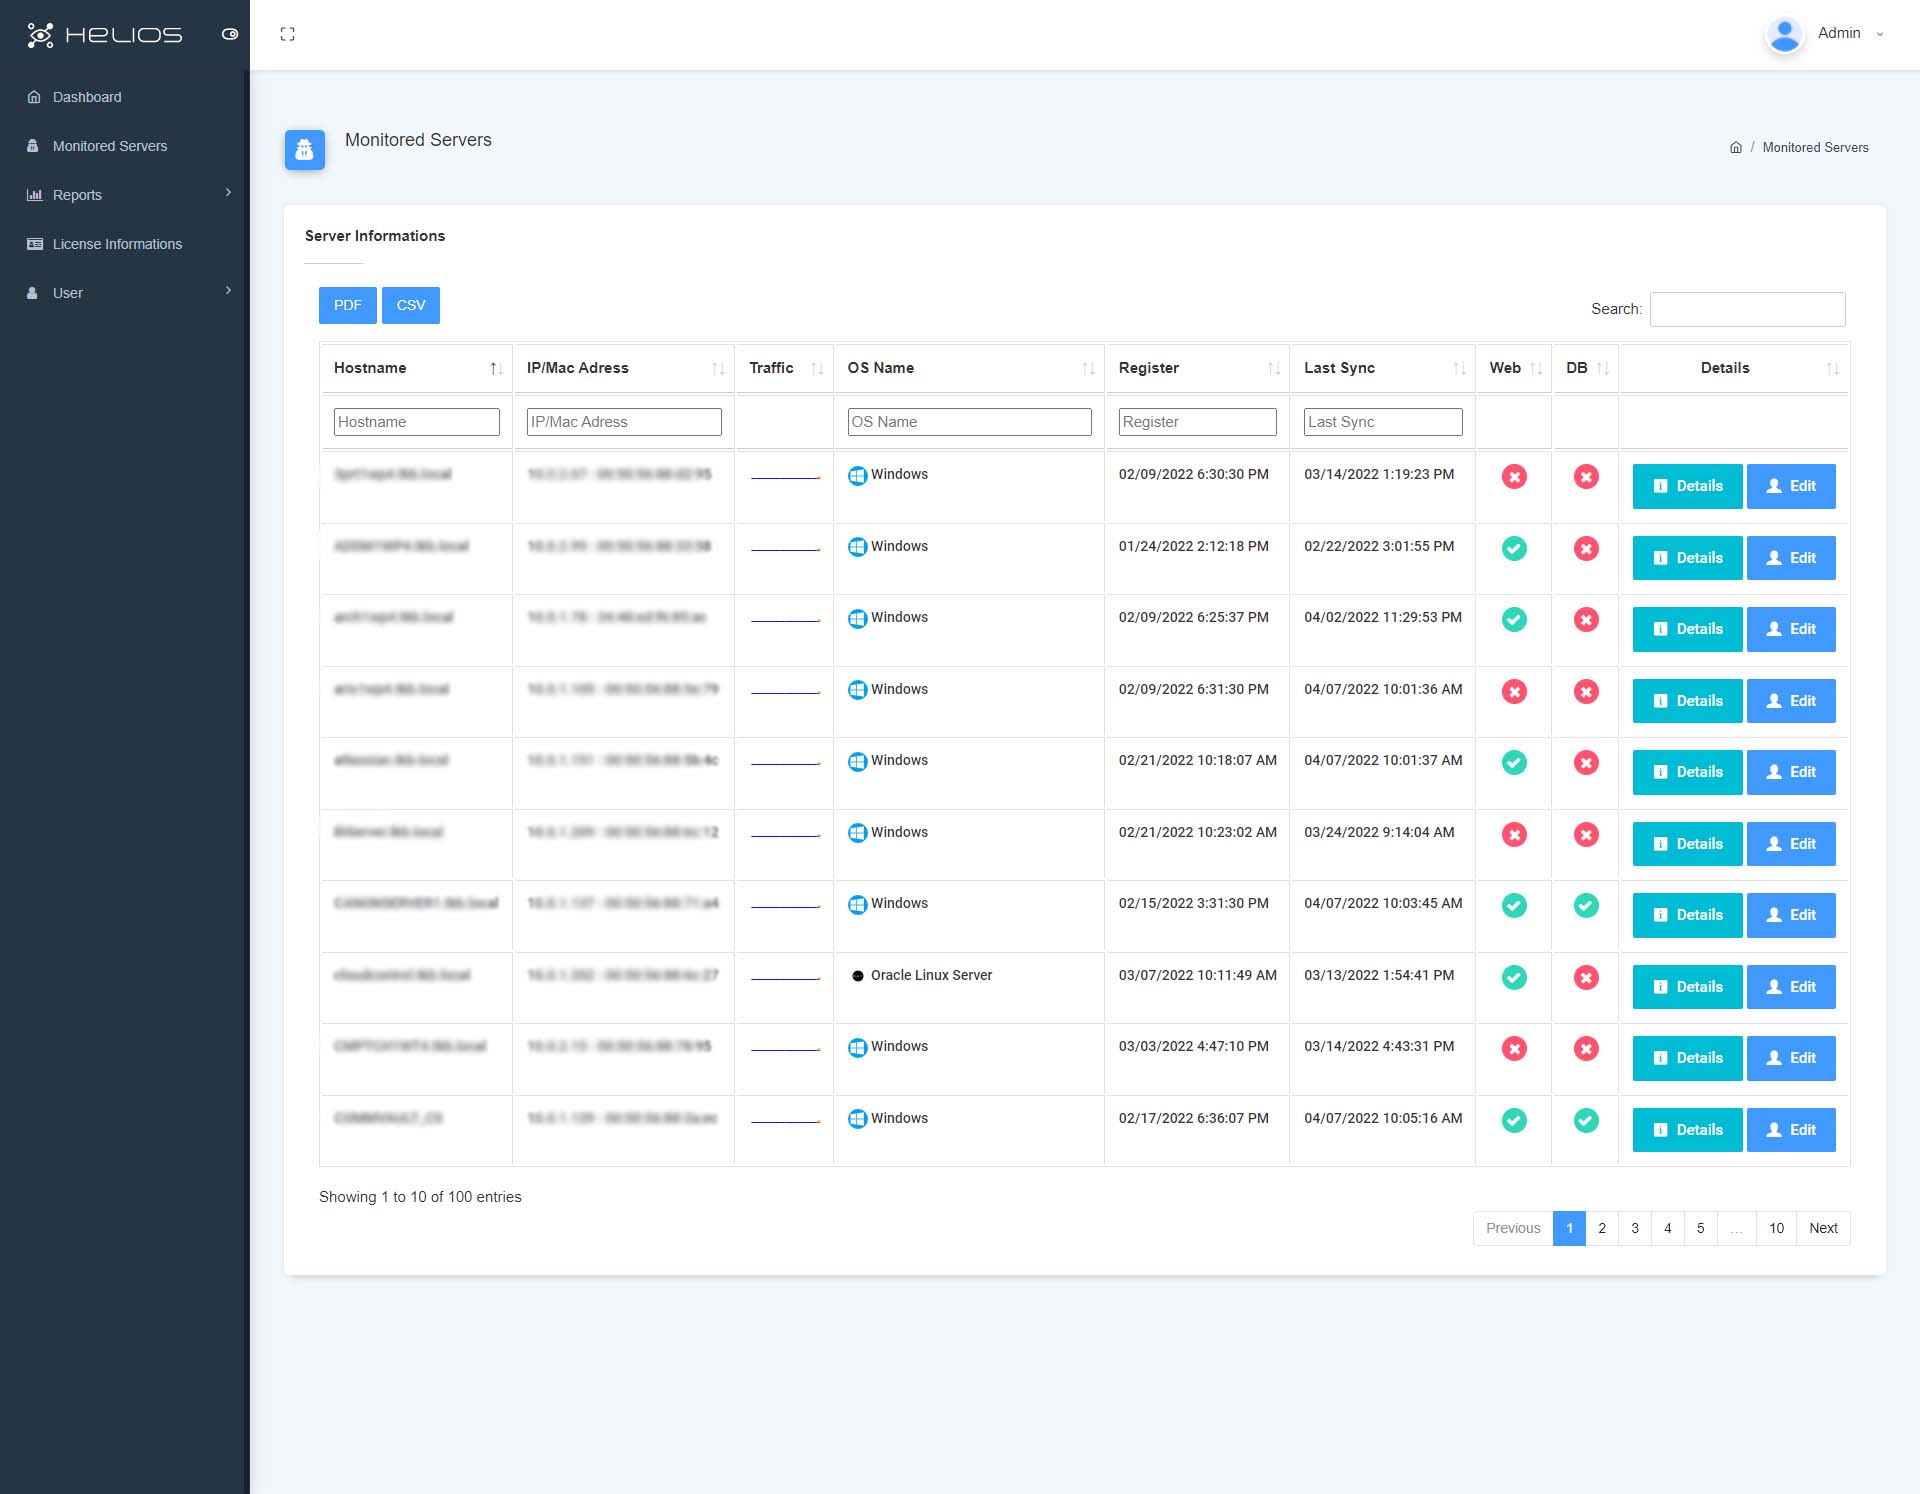Export the table as PDF

[x=347, y=304]
